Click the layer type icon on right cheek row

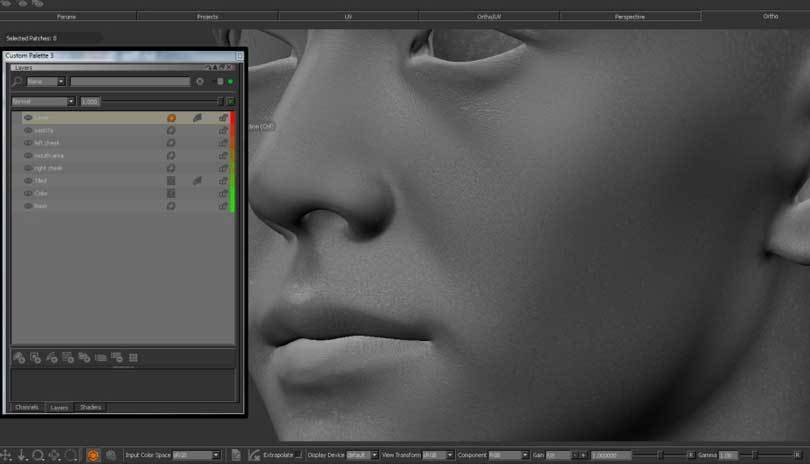tap(171, 168)
